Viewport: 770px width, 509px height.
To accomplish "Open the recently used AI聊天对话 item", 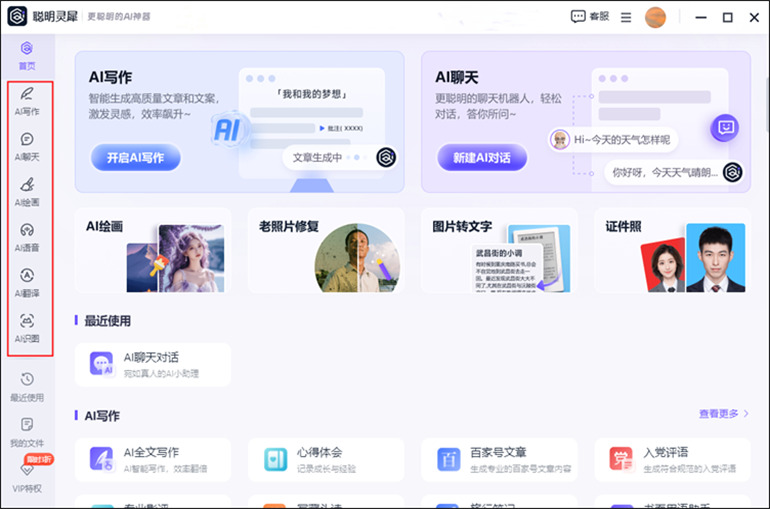I will 153,365.
